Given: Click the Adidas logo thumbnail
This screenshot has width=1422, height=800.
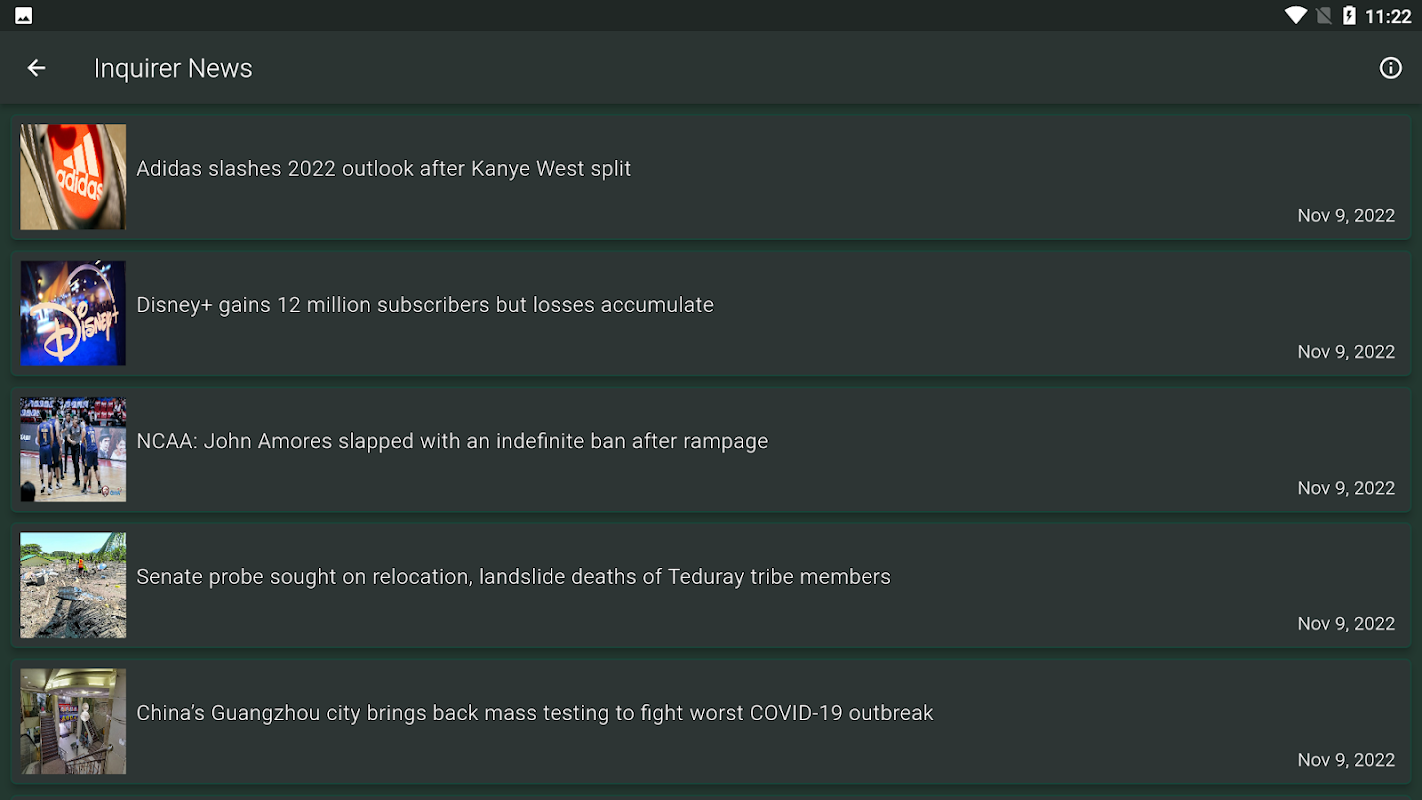Looking at the screenshot, I should coord(73,177).
